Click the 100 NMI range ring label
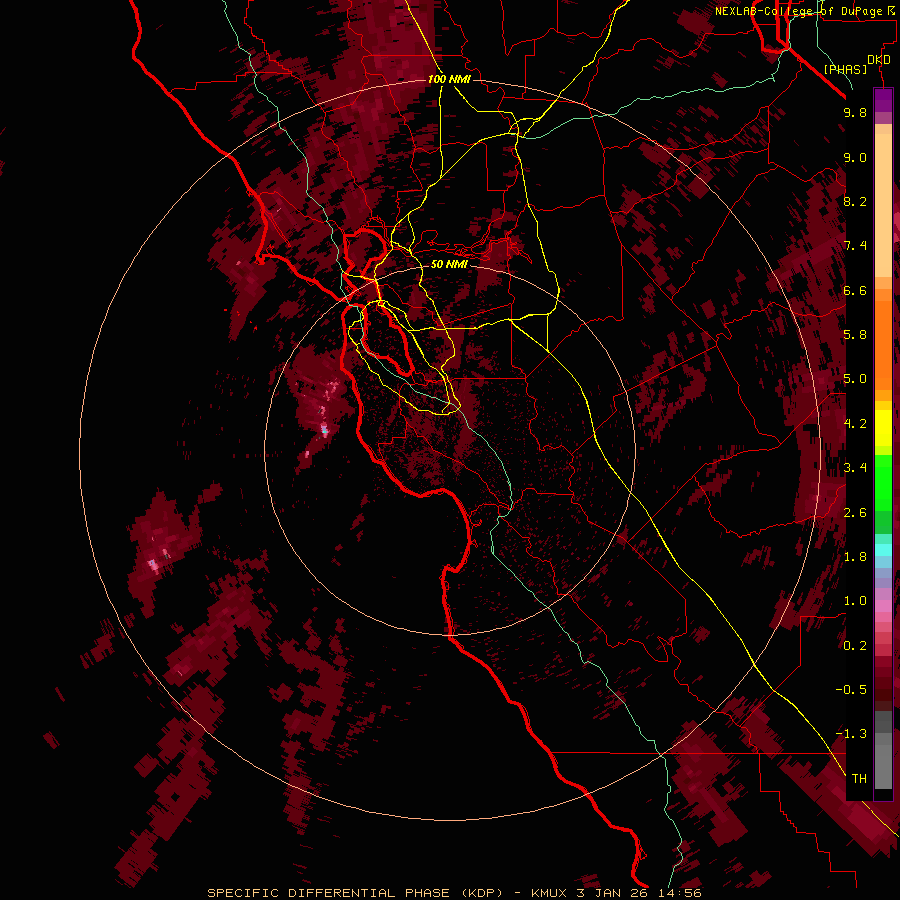Viewport: 900px width, 900px height. tap(449, 79)
